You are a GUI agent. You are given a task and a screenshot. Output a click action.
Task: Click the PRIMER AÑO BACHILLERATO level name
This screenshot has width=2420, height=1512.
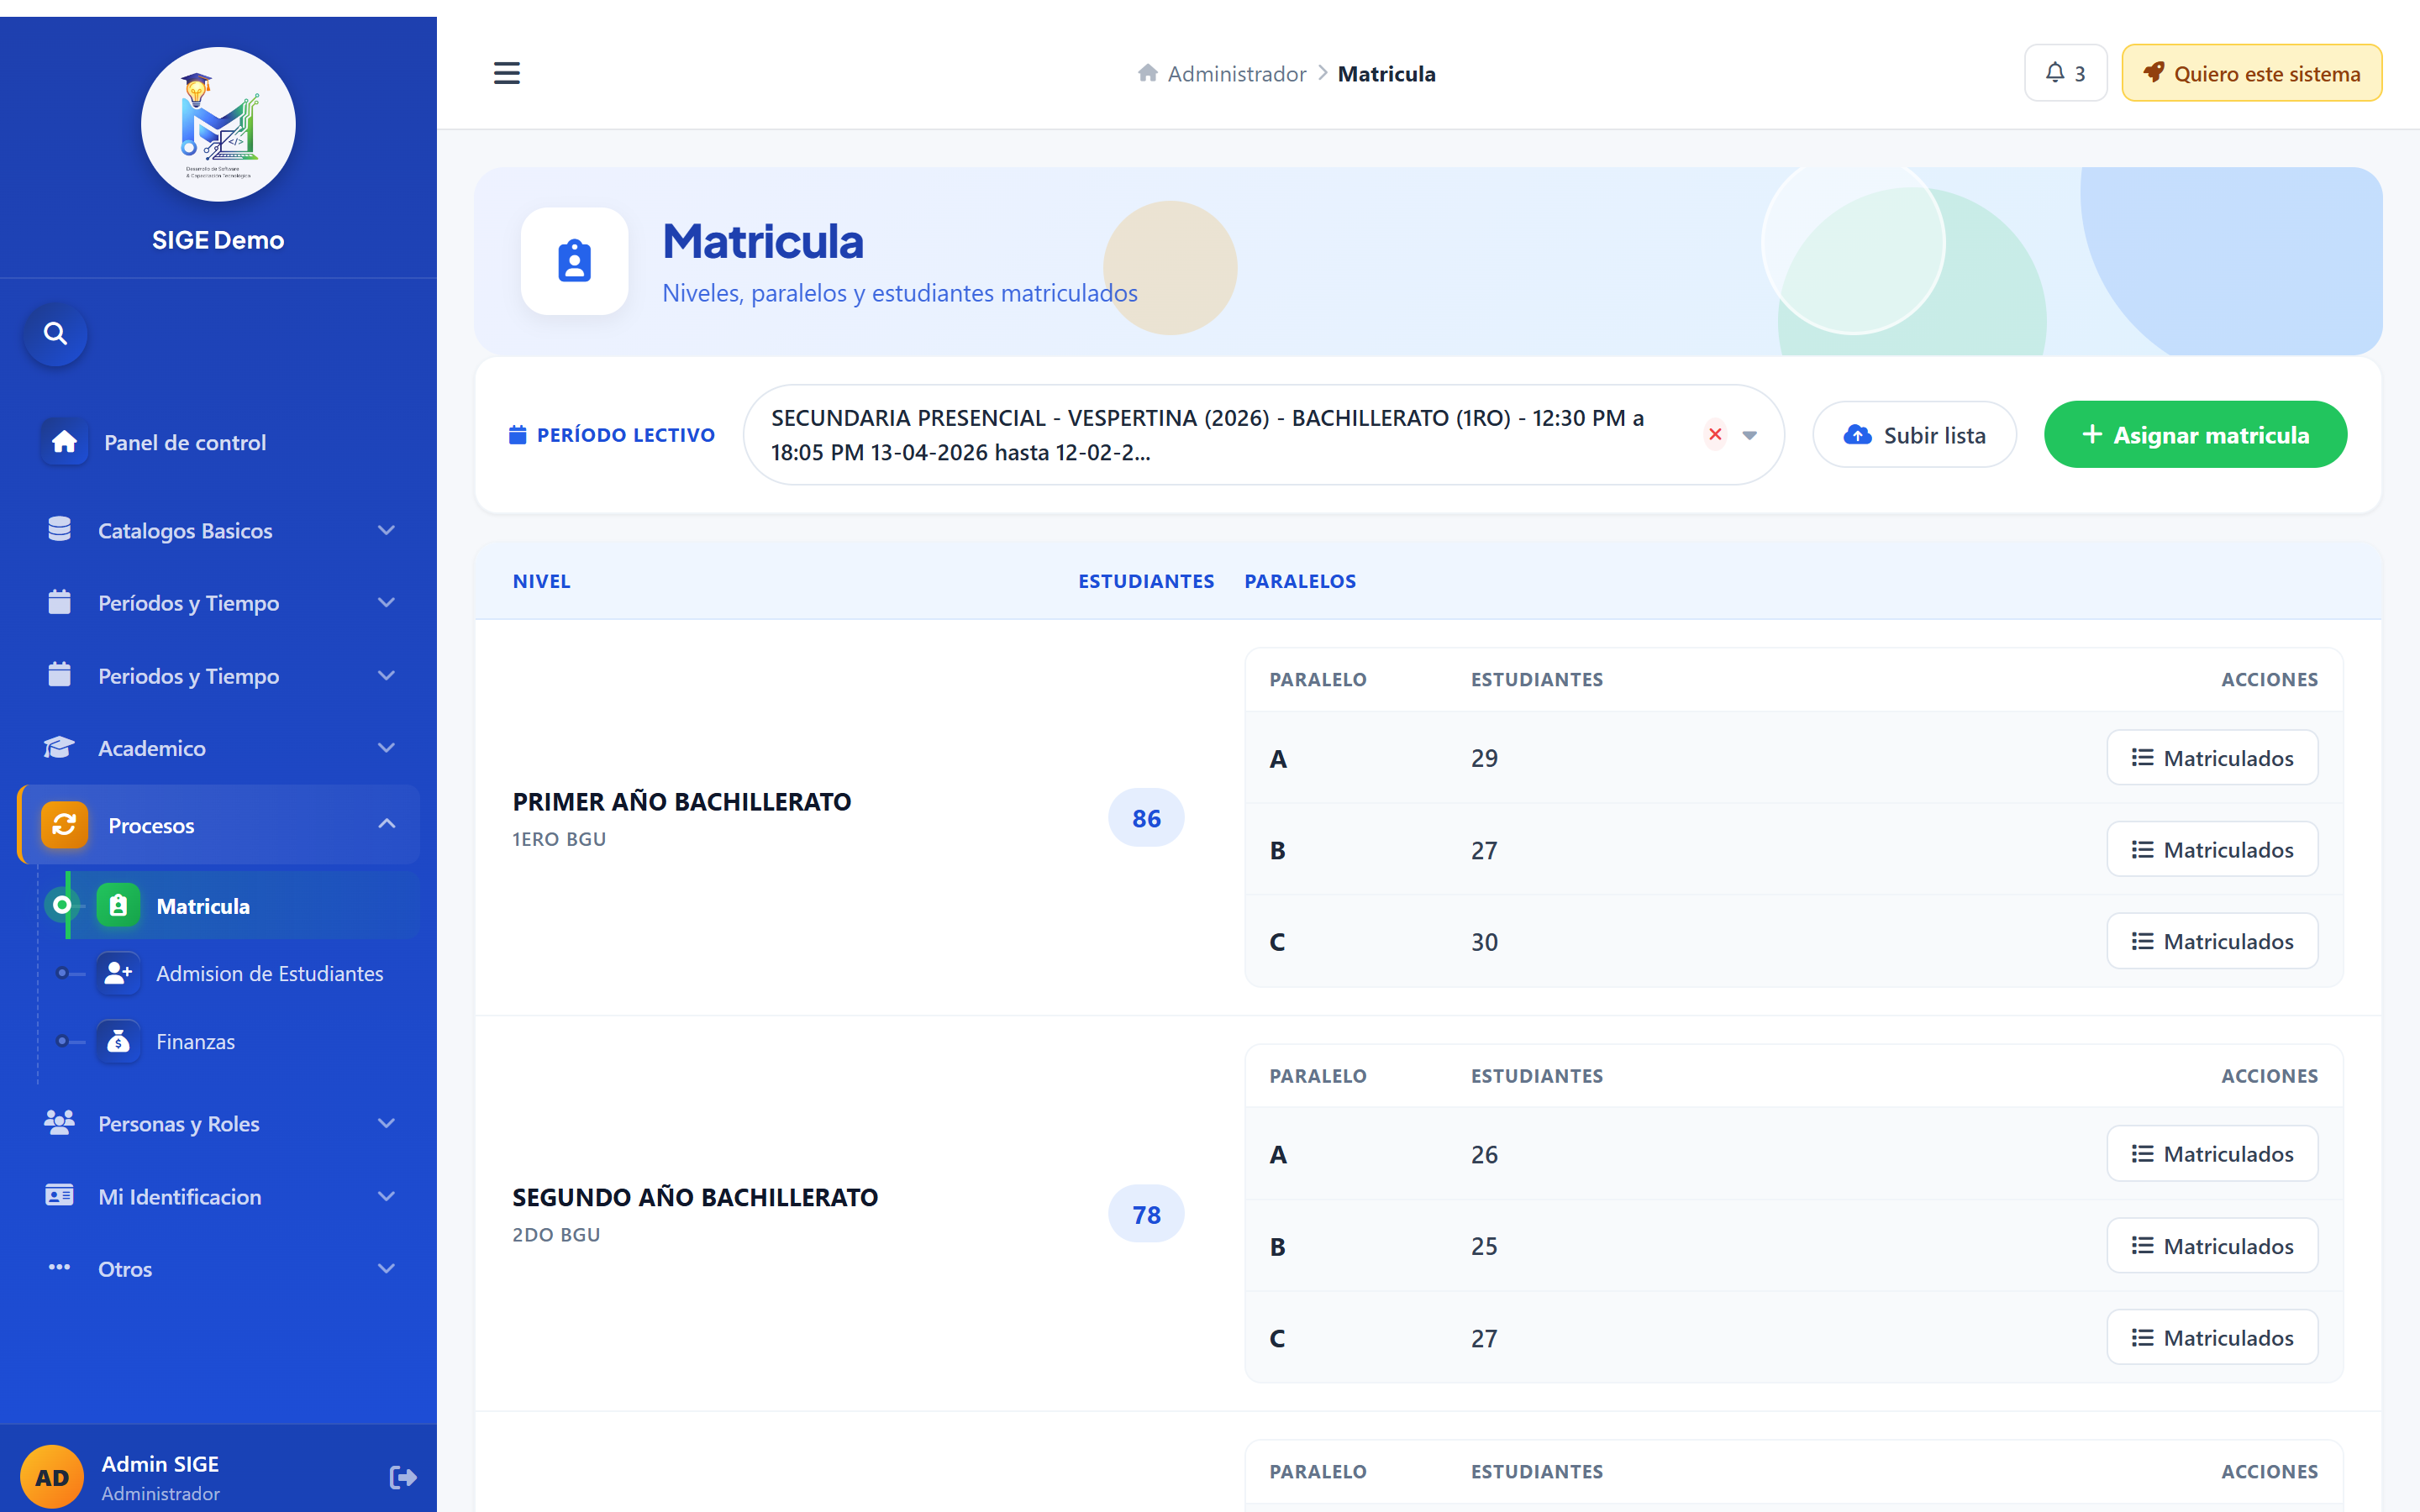point(682,802)
